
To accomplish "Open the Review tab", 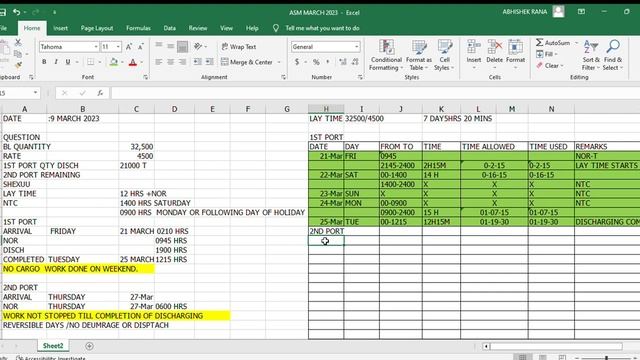I will [x=198, y=28].
